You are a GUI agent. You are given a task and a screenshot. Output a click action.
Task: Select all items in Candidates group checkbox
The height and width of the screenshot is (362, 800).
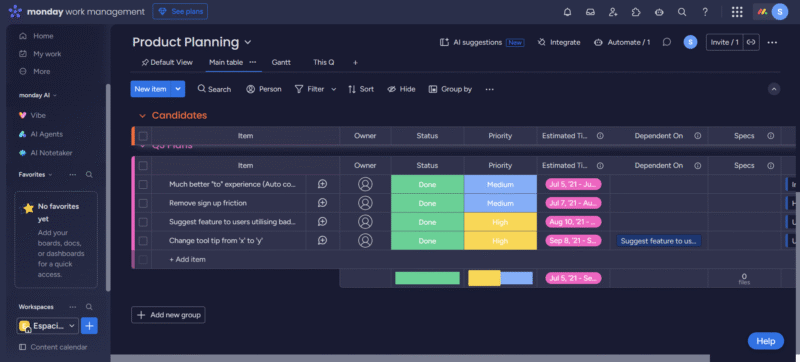point(143,136)
